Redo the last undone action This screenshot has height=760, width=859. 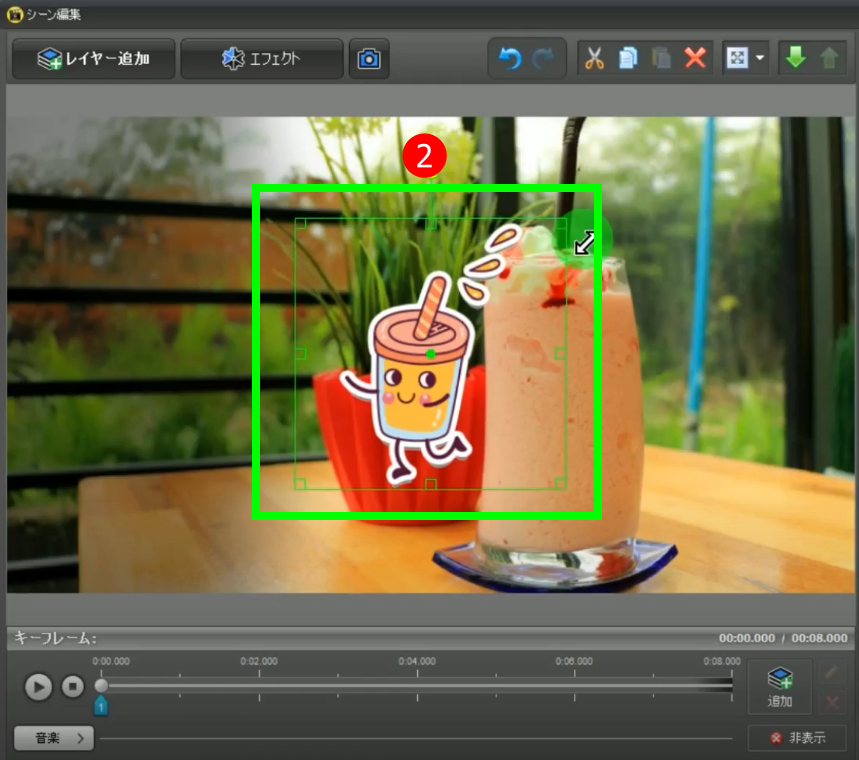click(x=544, y=59)
